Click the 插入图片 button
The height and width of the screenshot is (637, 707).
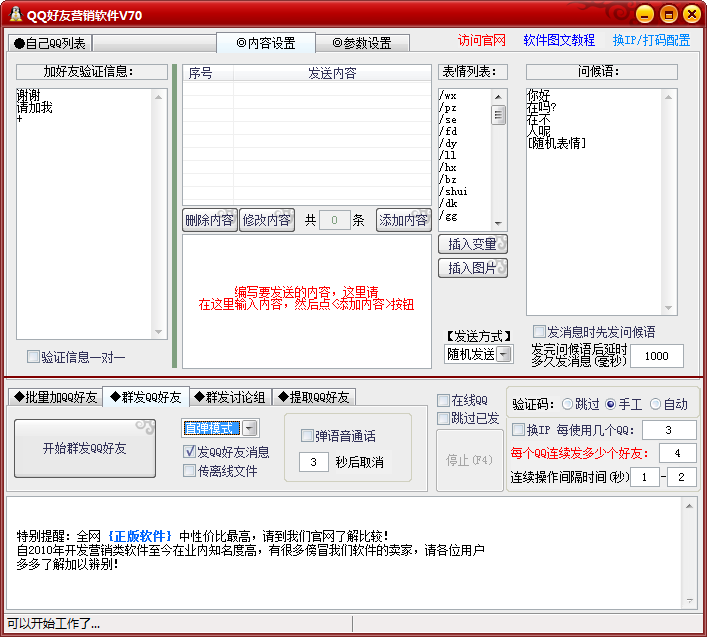coord(473,268)
